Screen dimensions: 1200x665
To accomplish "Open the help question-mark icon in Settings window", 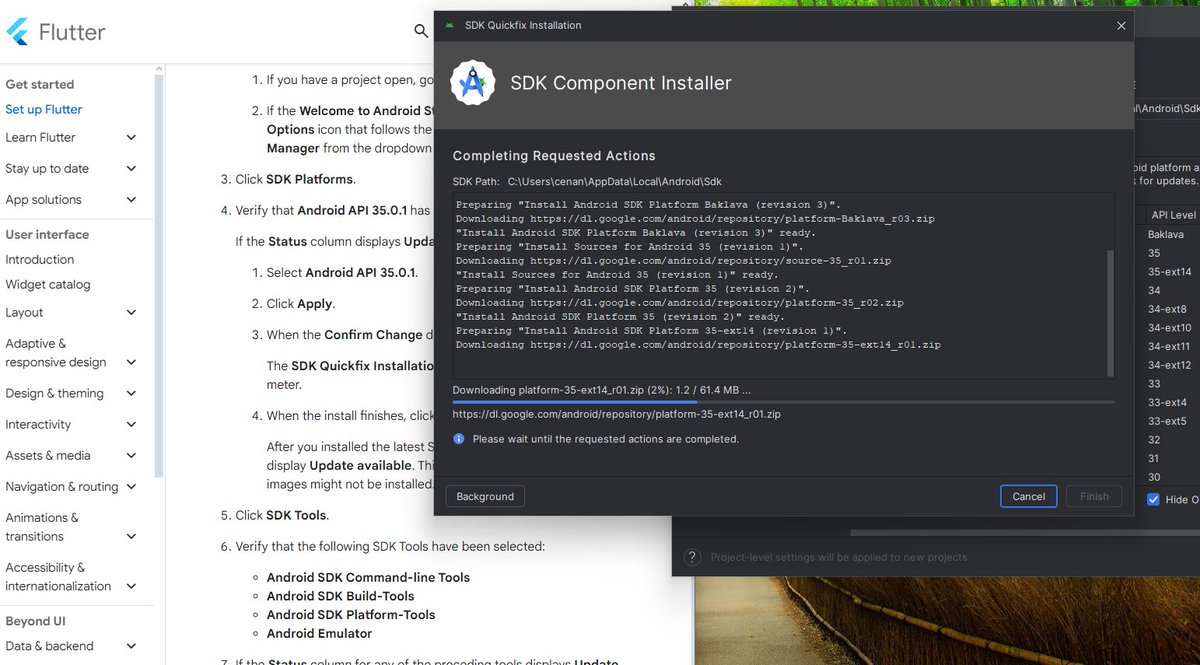I will [x=691, y=557].
